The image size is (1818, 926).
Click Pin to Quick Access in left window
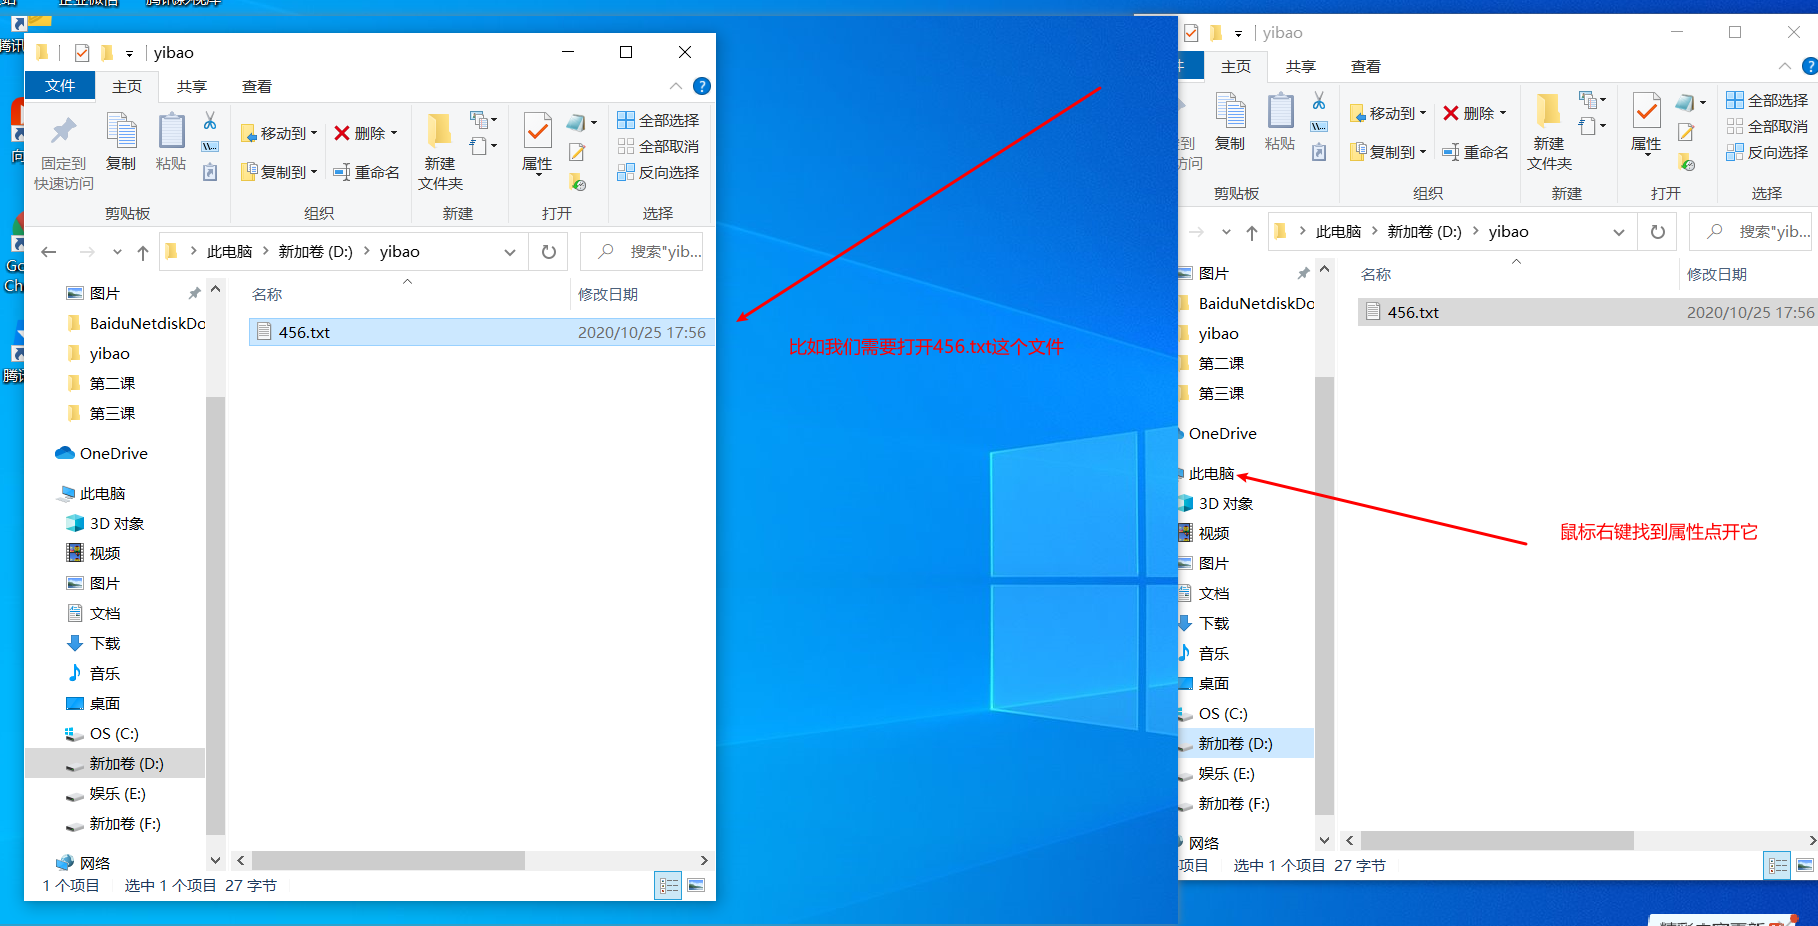click(64, 153)
